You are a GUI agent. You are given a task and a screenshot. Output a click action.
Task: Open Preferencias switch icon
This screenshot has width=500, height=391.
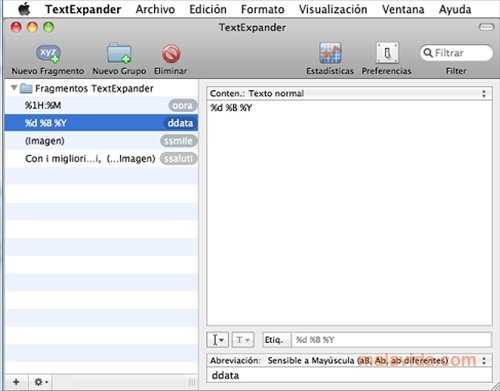coord(387,53)
